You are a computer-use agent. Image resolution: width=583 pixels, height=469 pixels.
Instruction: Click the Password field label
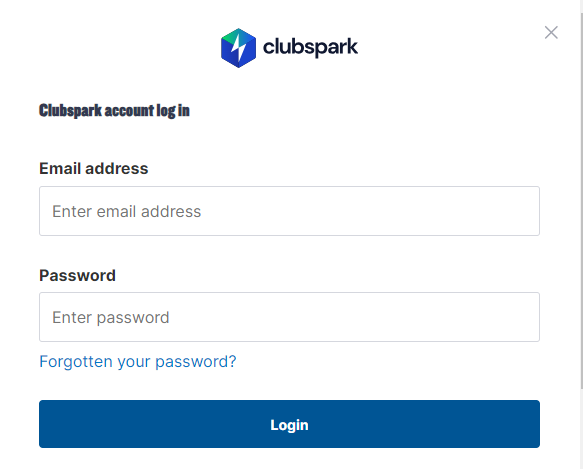tap(77, 276)
